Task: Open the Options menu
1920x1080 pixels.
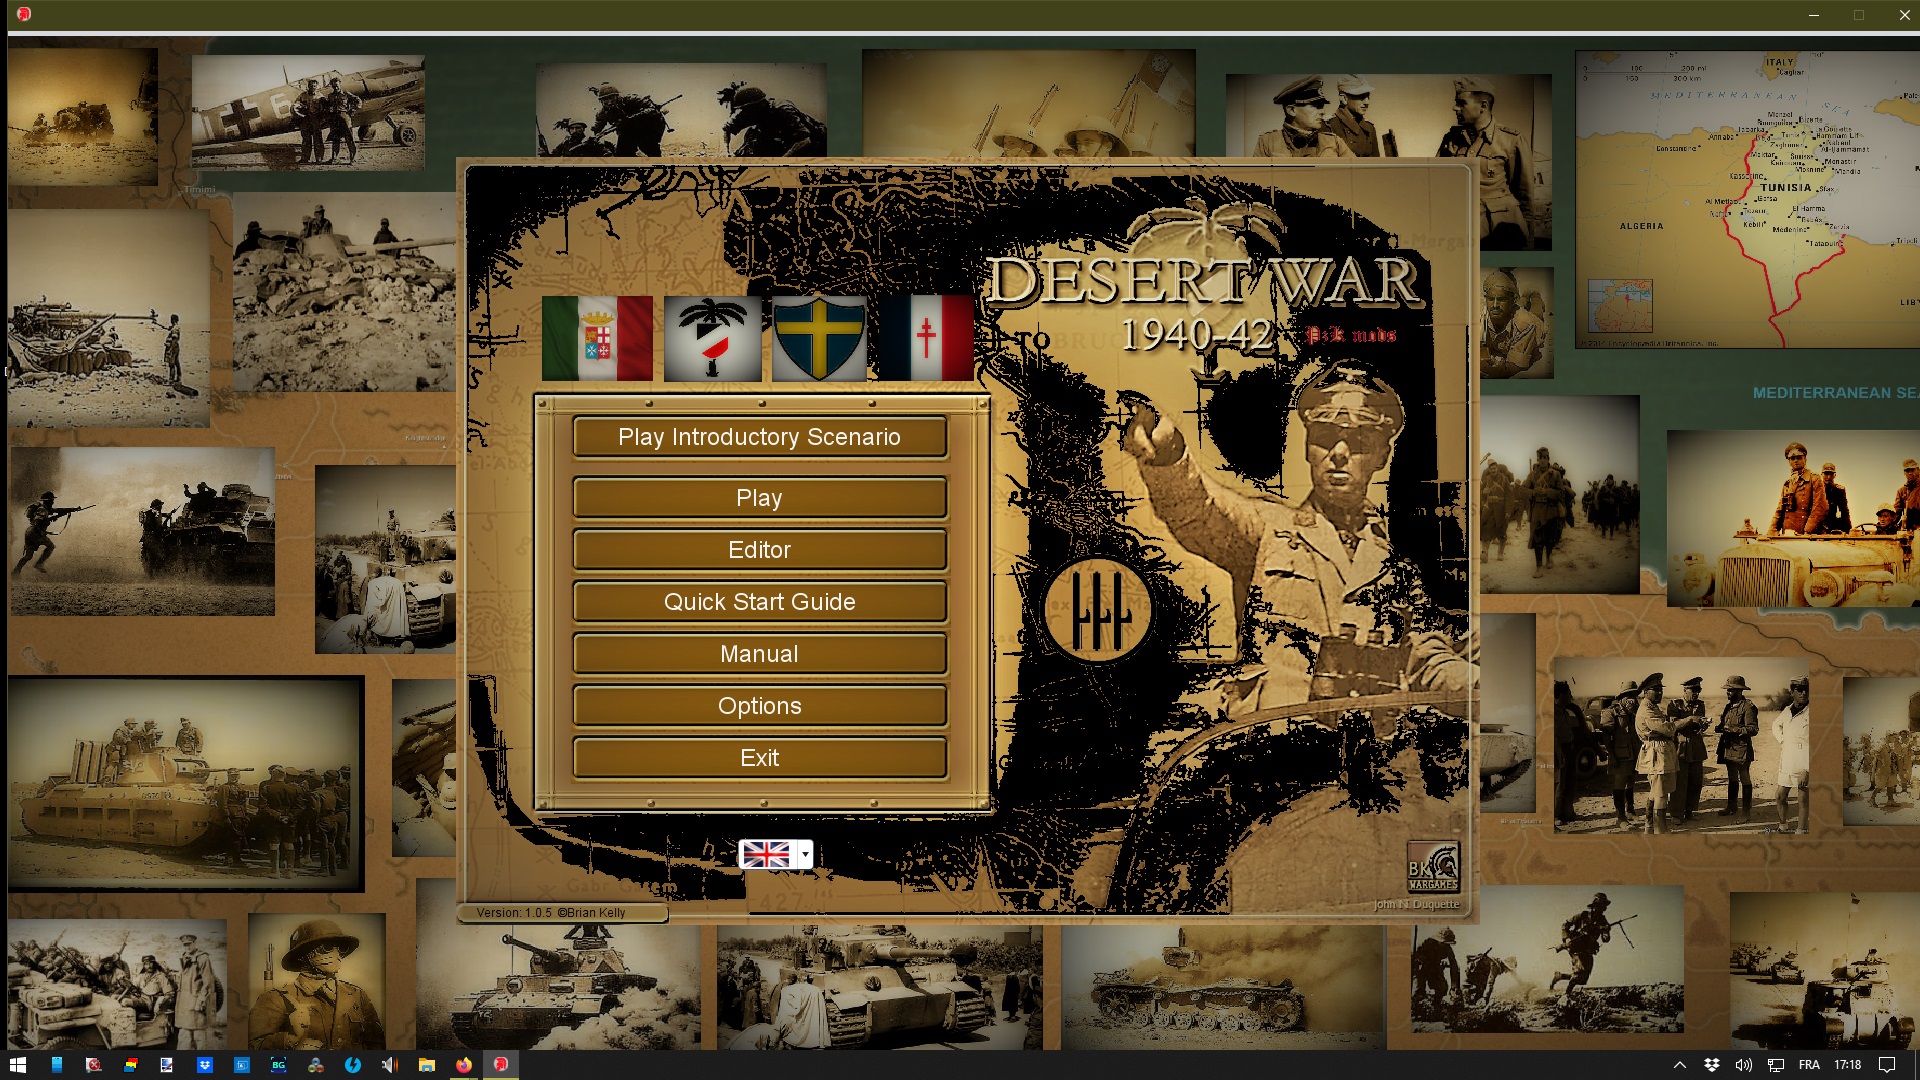Action: tap(759, 706)
